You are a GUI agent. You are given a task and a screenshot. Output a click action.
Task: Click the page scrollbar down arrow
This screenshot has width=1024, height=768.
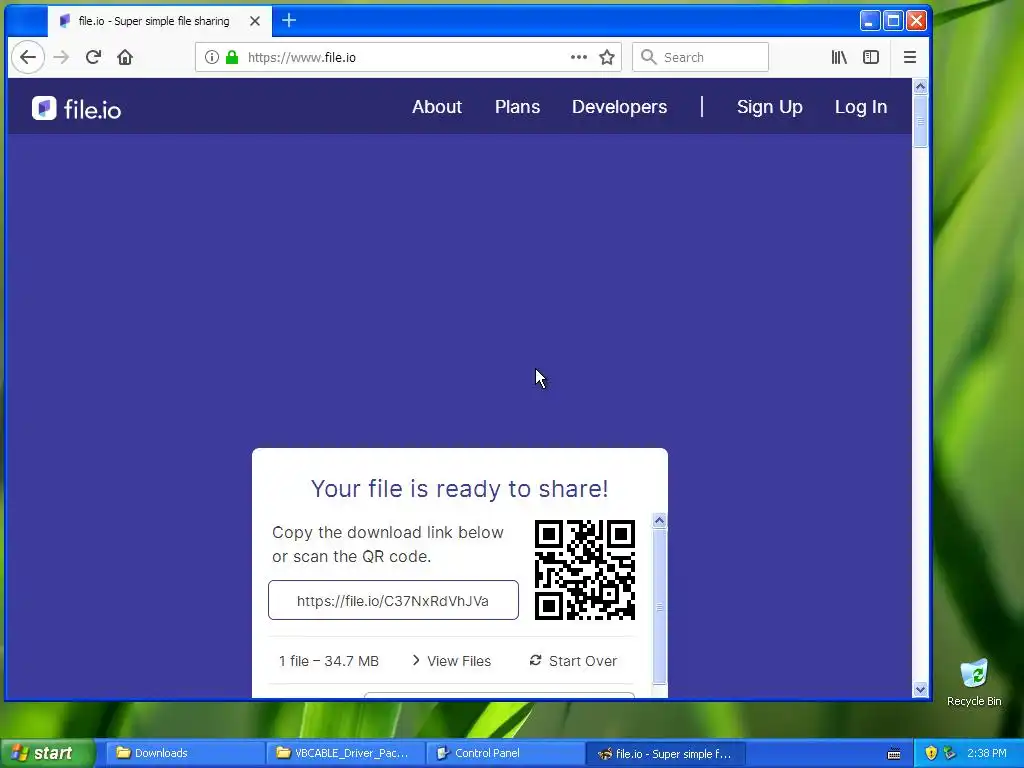point(921,690)
